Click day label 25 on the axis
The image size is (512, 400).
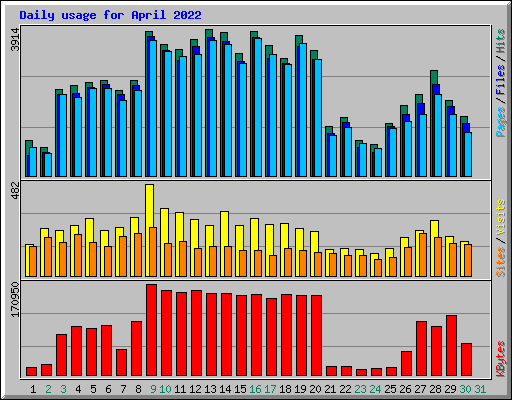[x=390, y=389]
